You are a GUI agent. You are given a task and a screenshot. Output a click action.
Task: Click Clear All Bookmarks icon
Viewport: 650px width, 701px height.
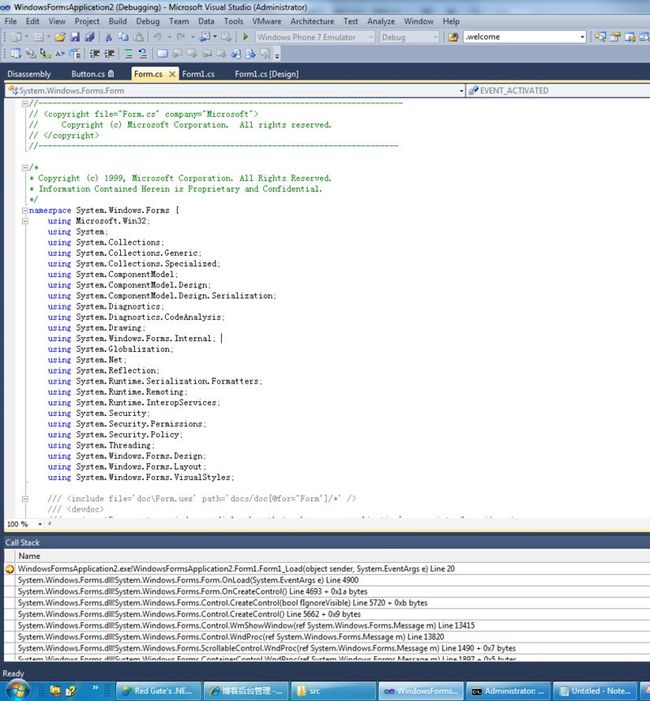click(x=266, y=54)
